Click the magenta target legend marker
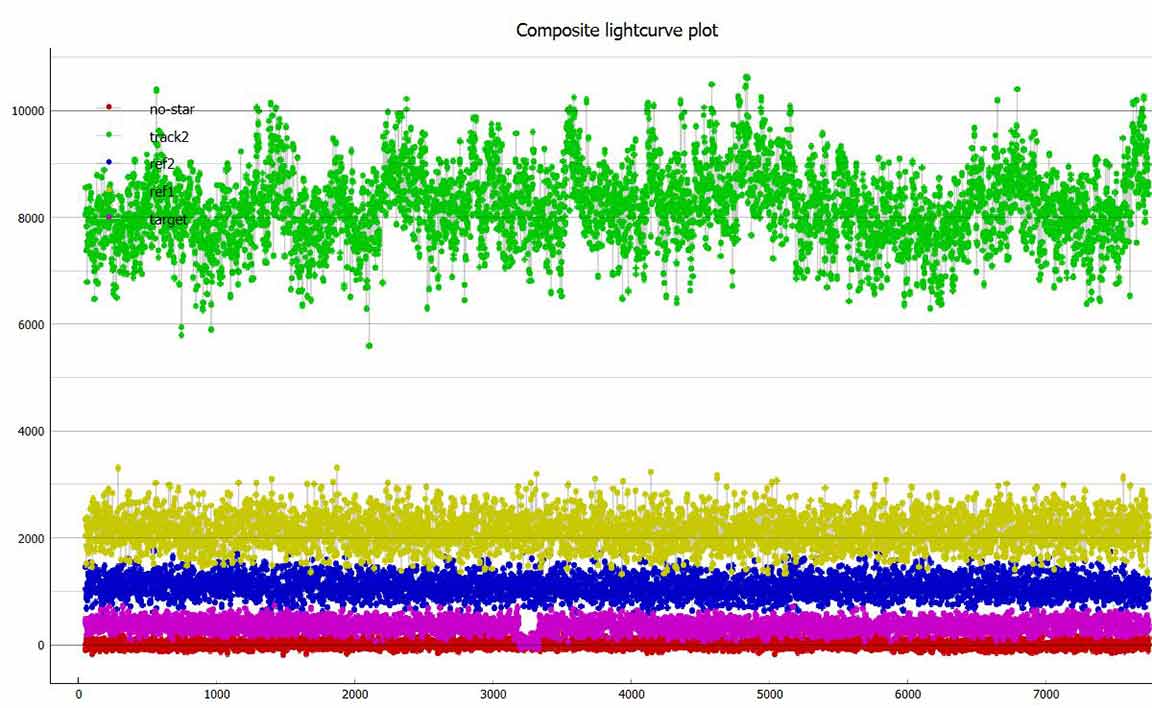 click(109, 217)
